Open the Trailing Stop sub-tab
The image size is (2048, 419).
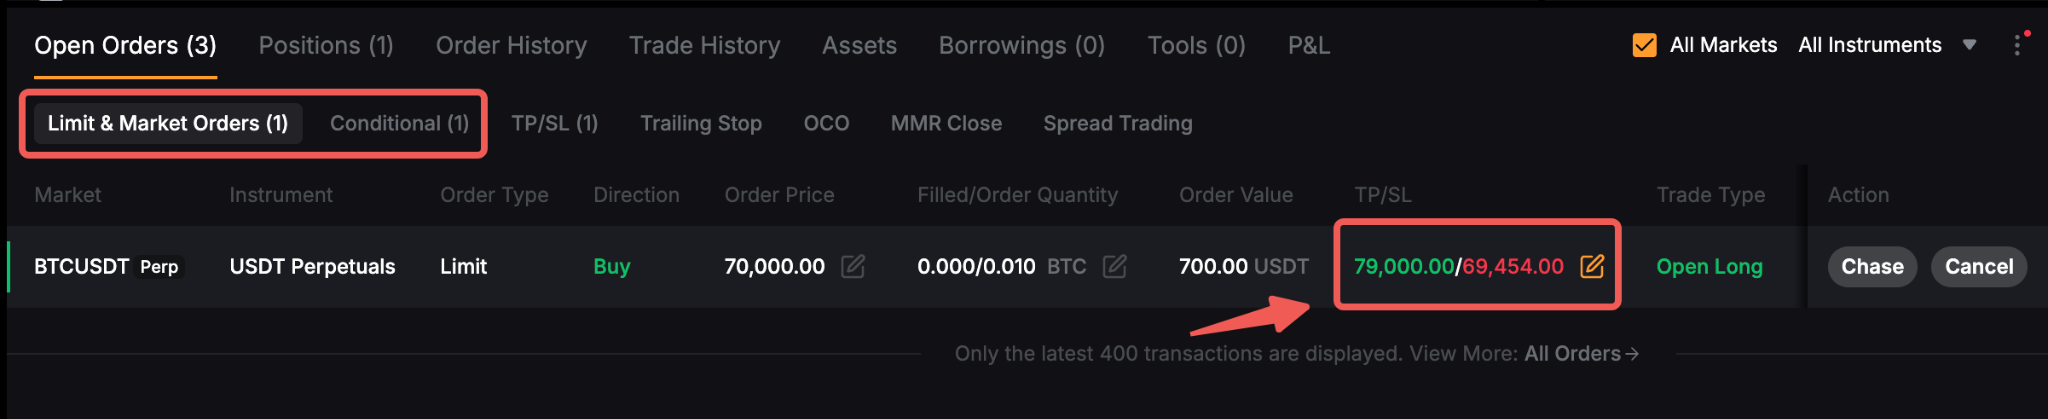701,123
